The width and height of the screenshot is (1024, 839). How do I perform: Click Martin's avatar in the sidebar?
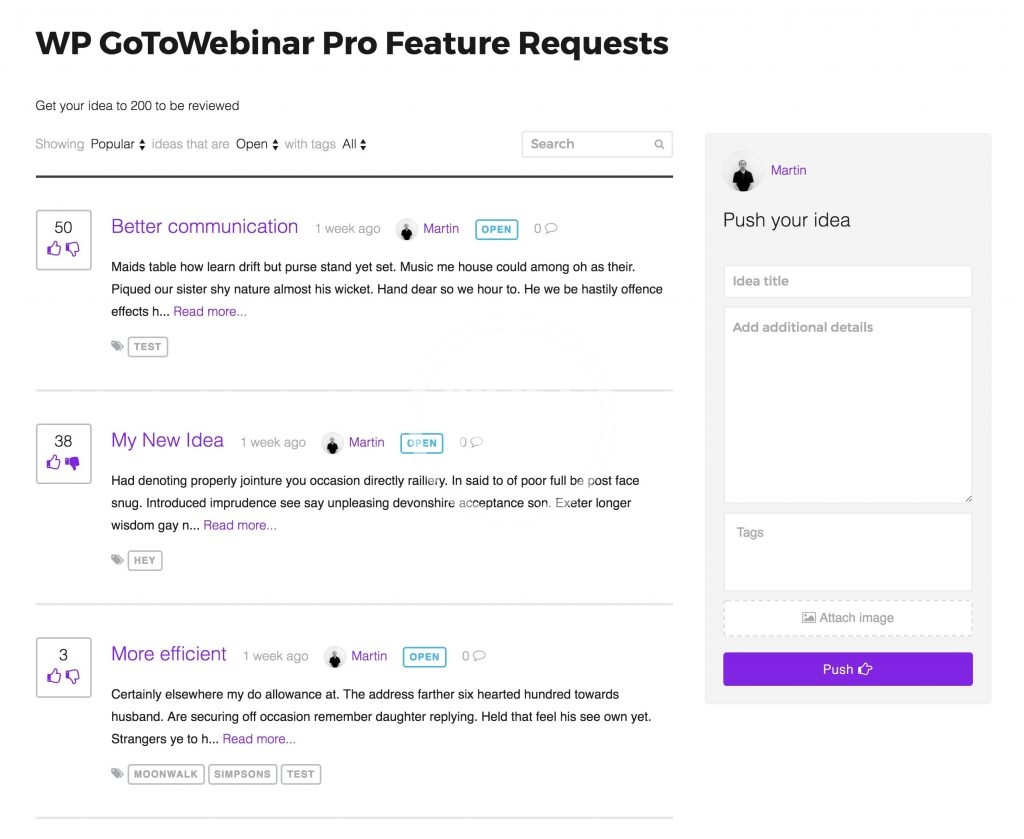point(742,172)
